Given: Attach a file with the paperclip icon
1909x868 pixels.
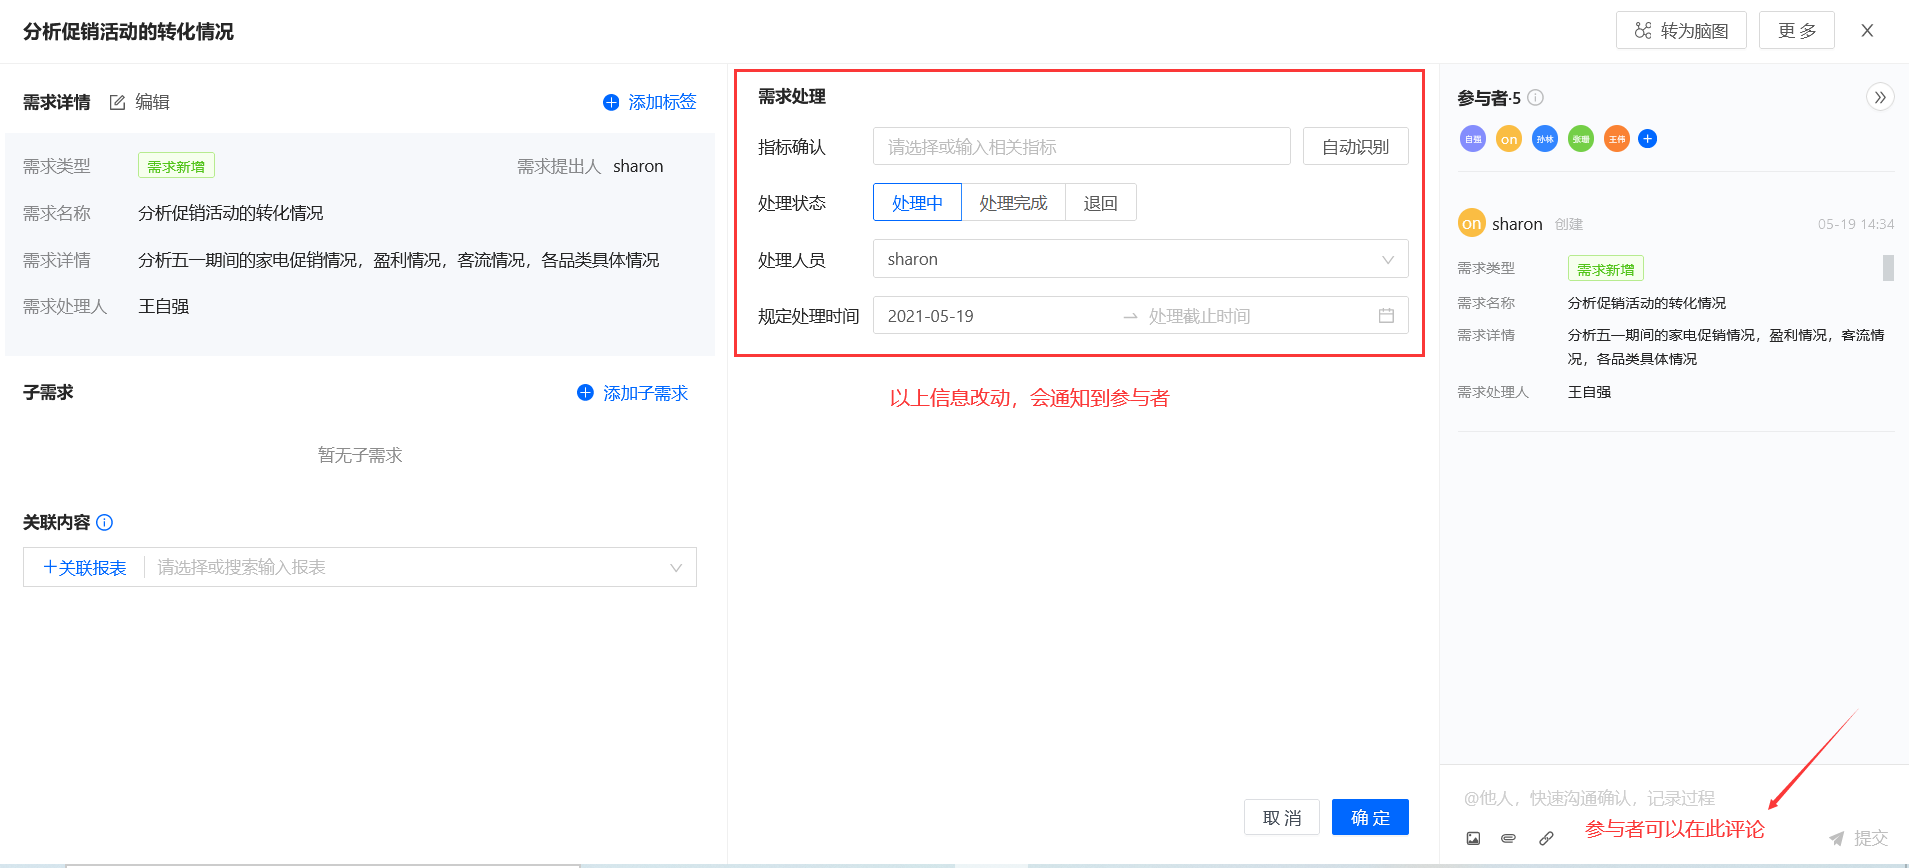Looking at the screenshot, I should click(x=1509, y=838).
